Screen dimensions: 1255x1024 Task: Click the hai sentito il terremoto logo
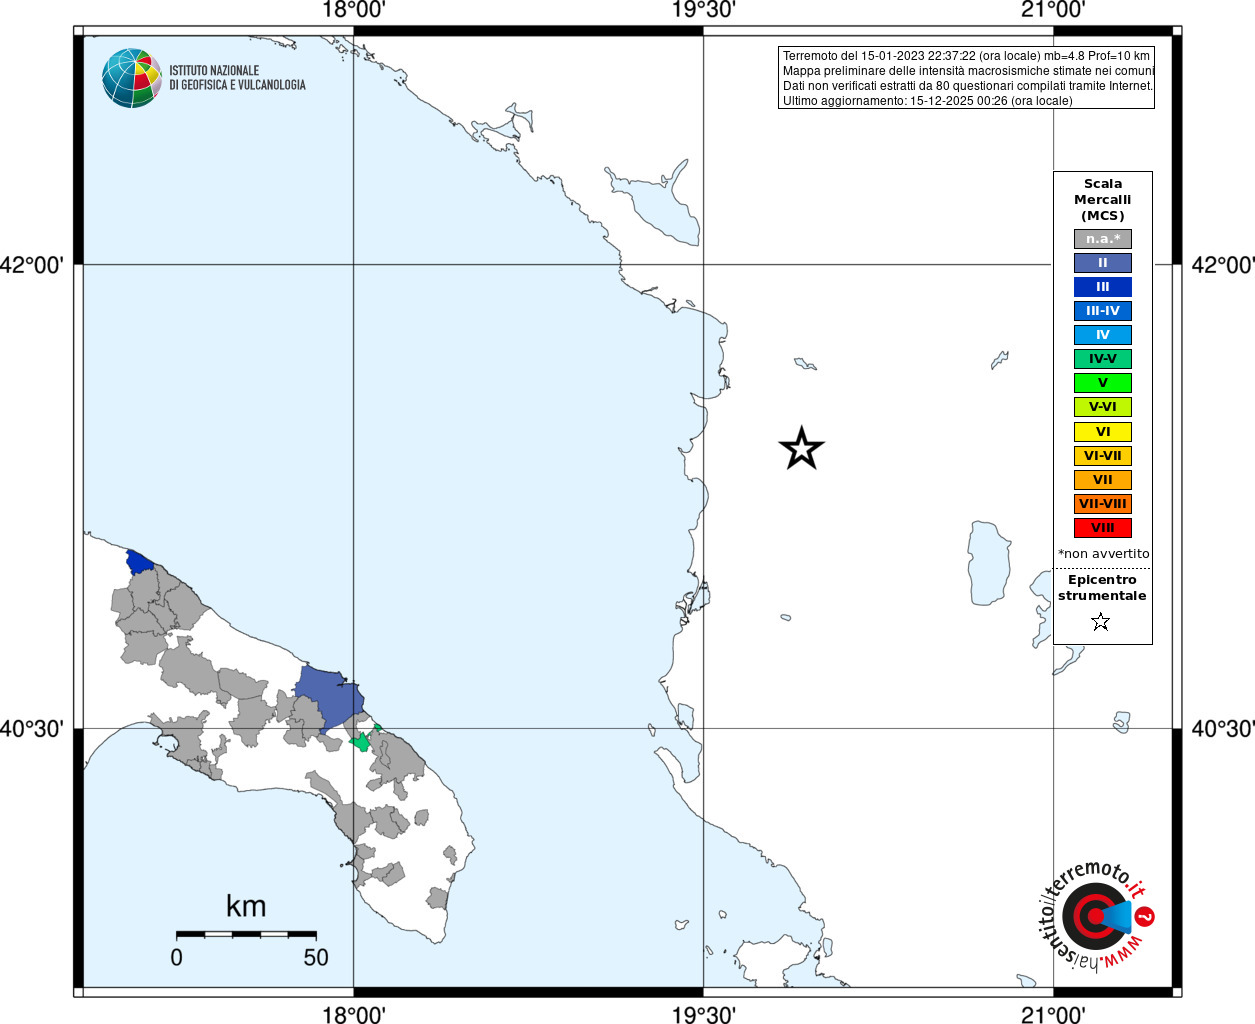pos(1096,916)
